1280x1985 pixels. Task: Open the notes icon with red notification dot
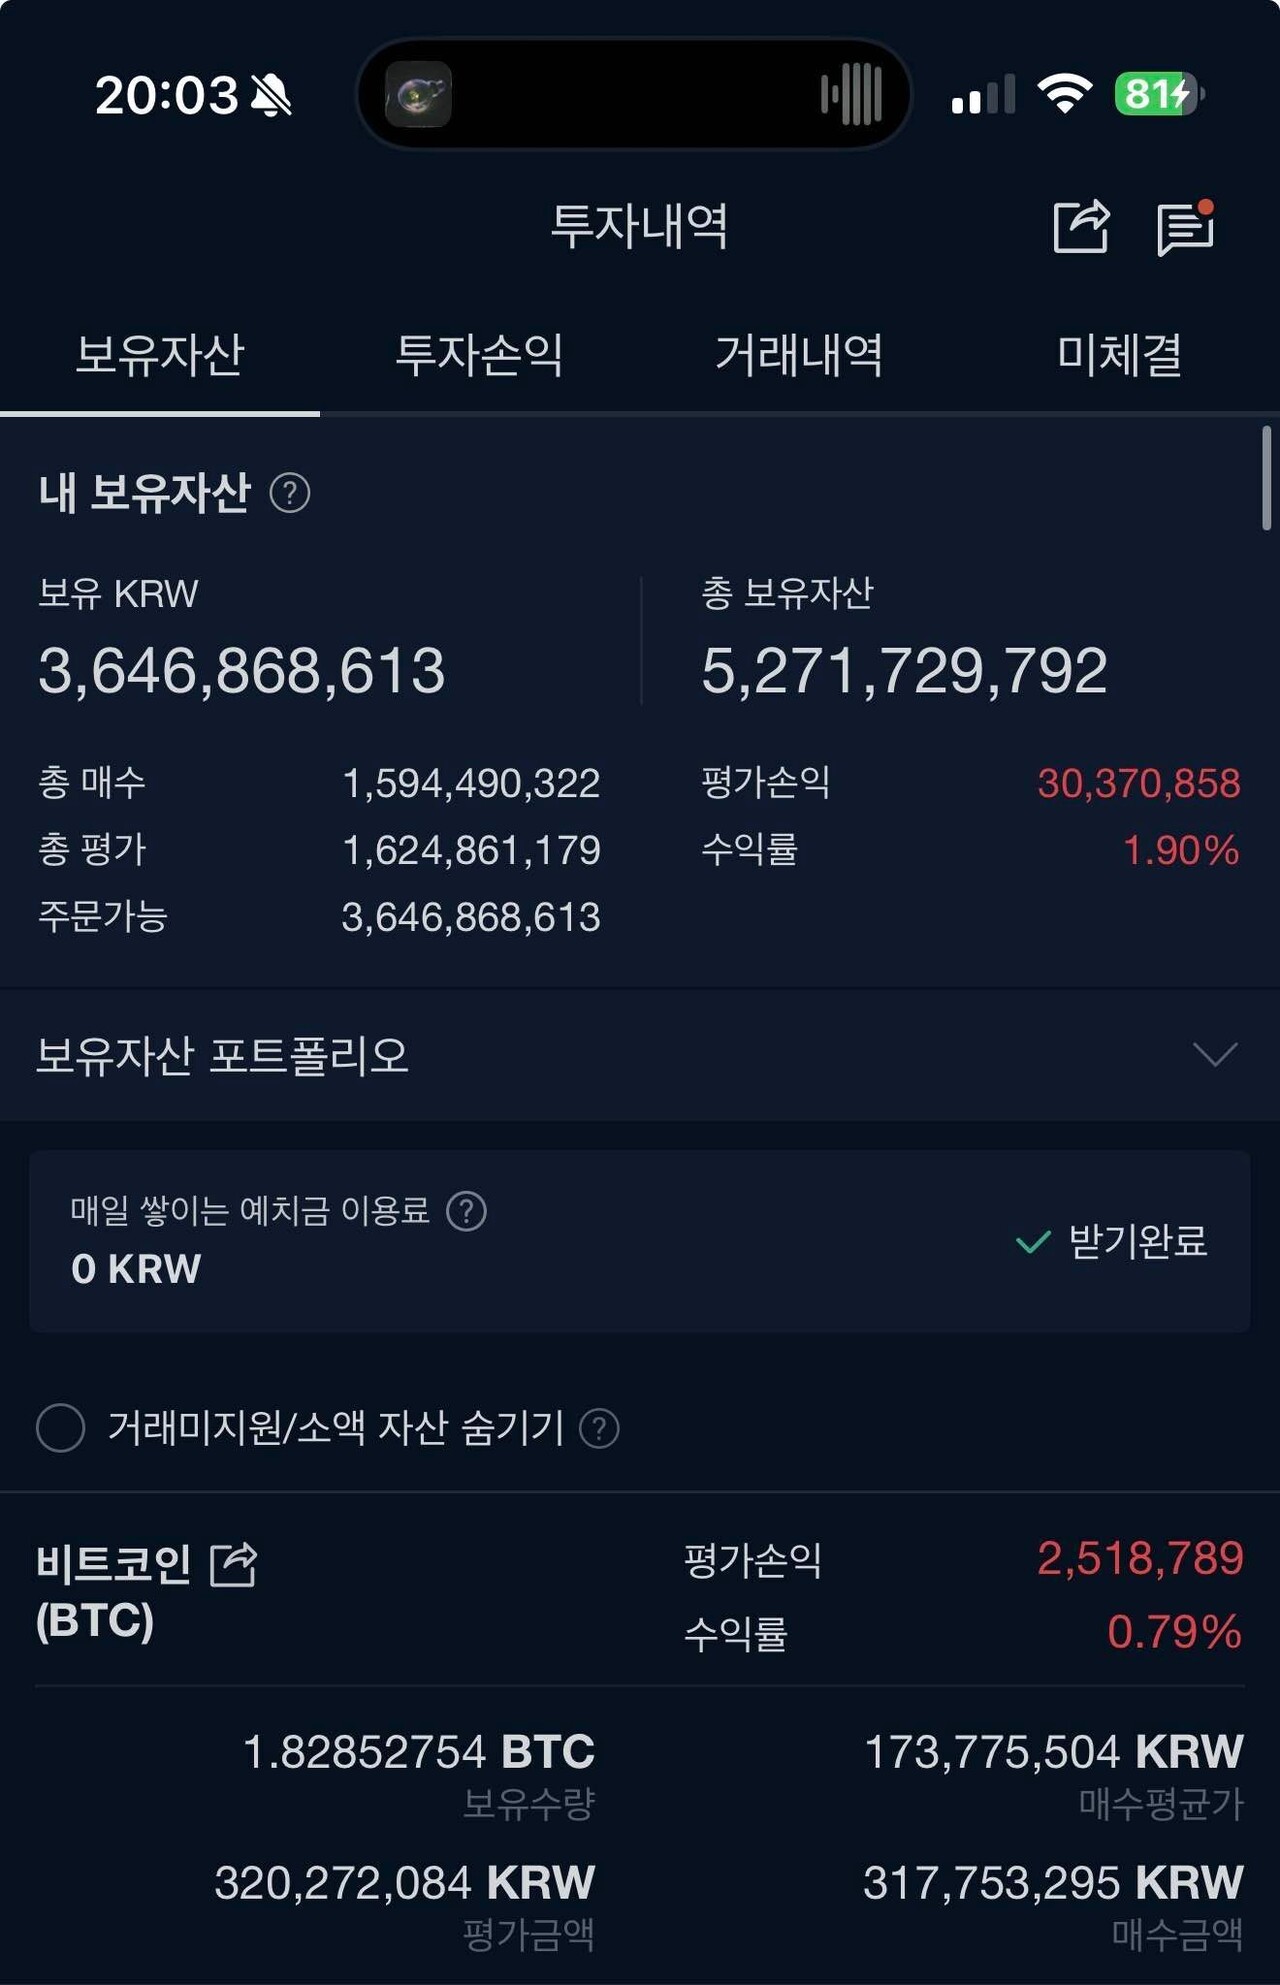1185,230
